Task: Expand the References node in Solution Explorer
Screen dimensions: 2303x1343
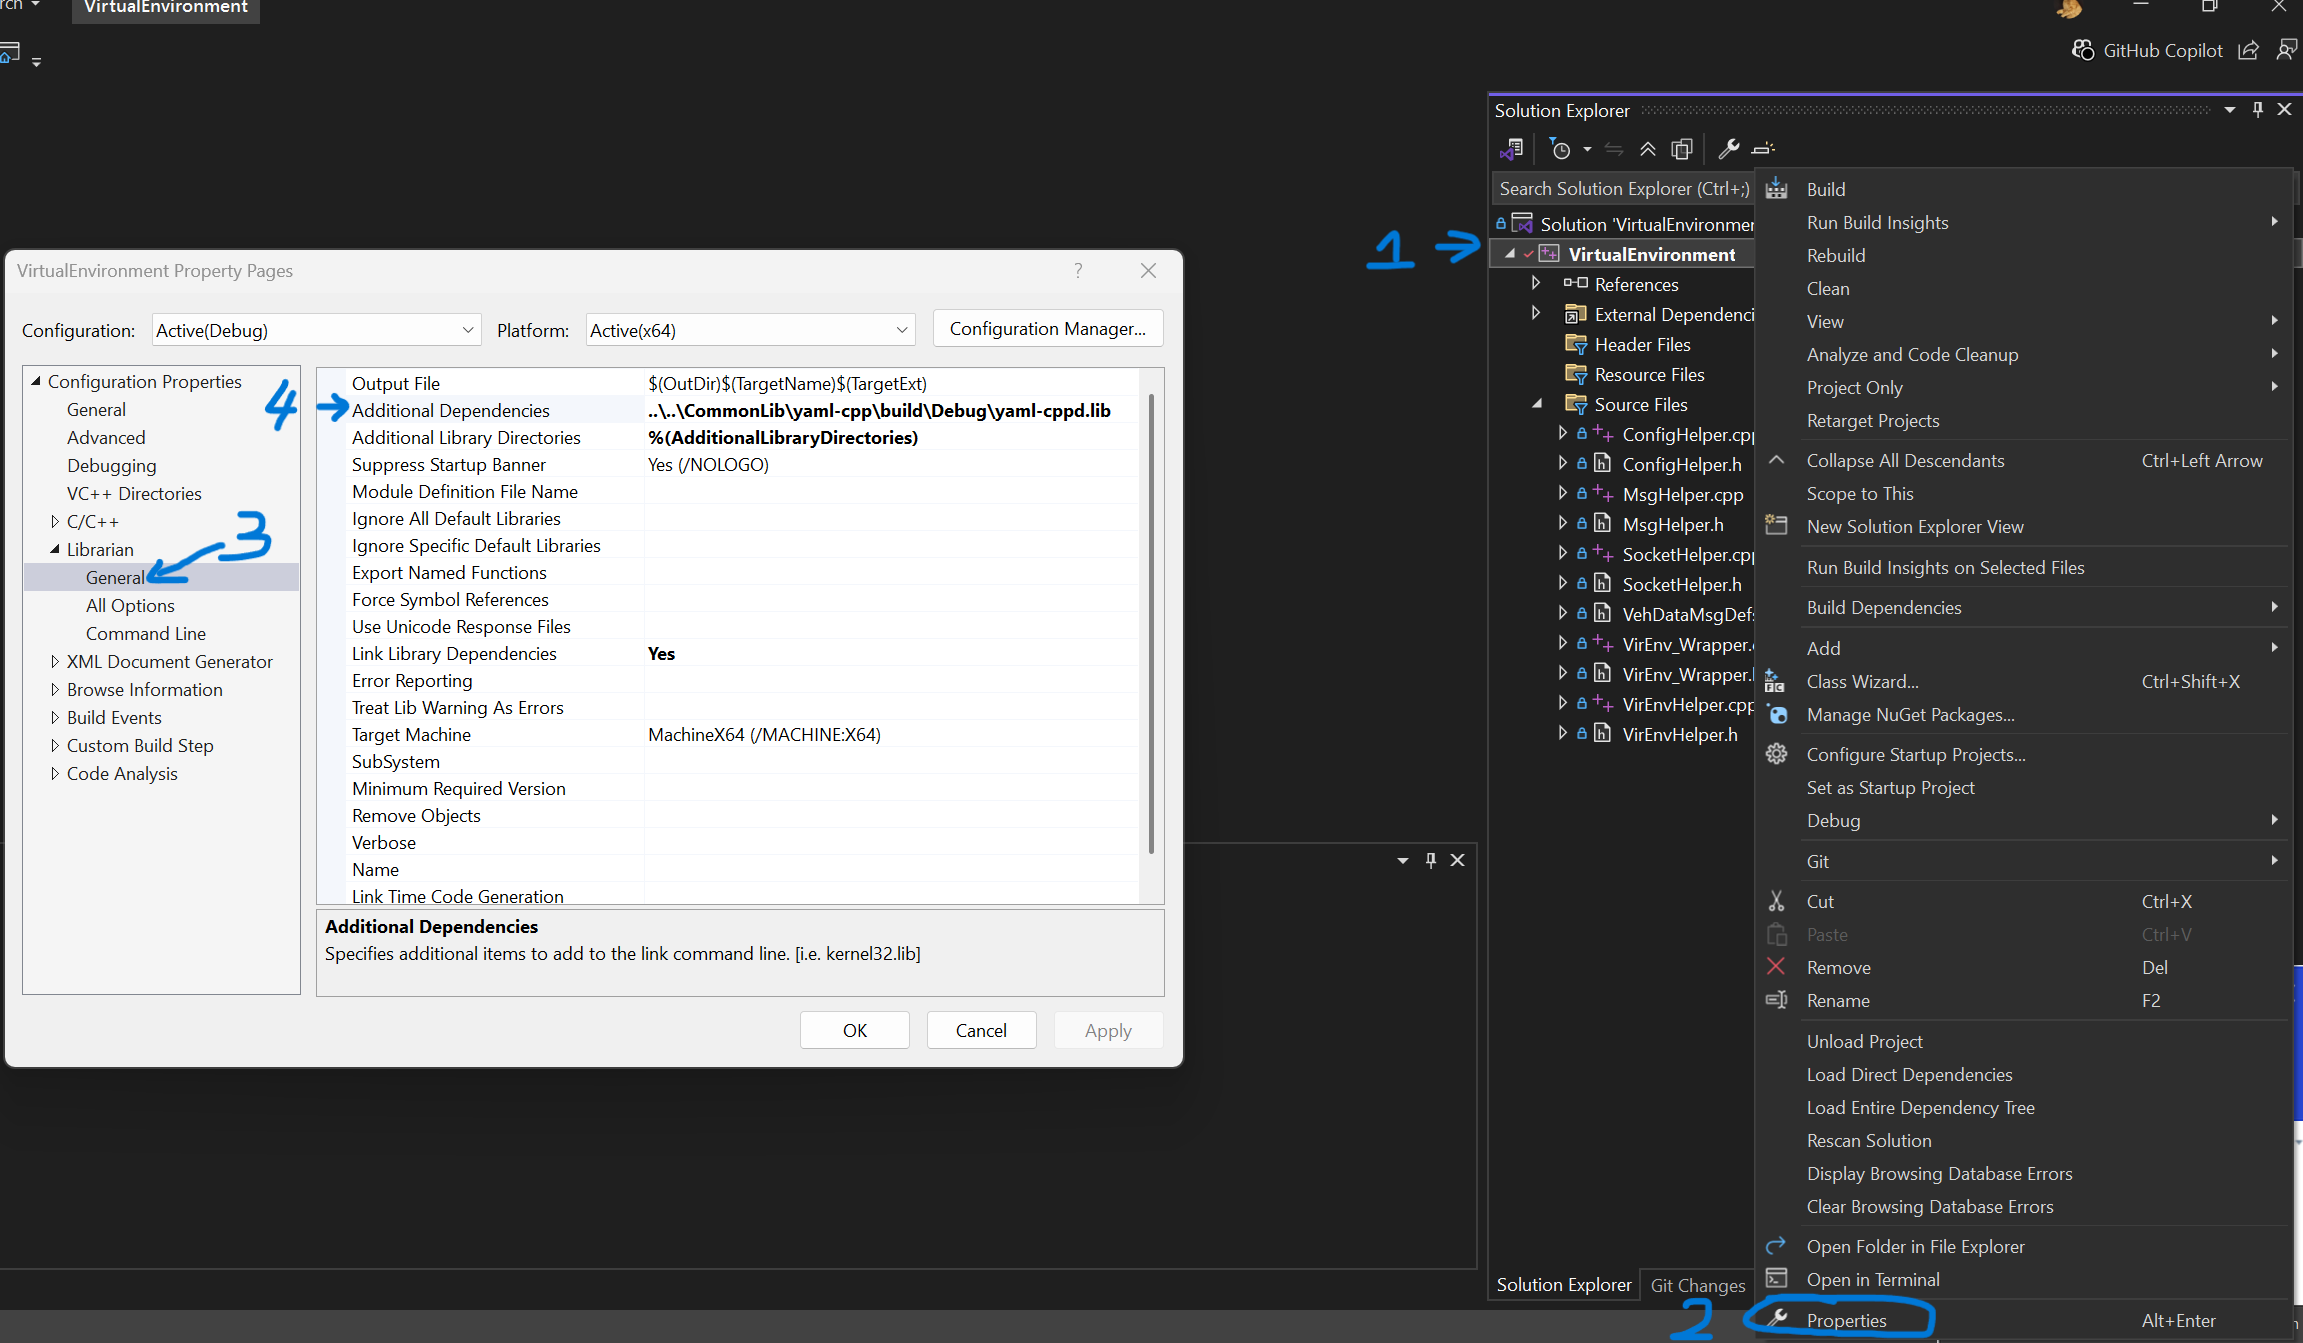Action: click(x=1536, y=284)
